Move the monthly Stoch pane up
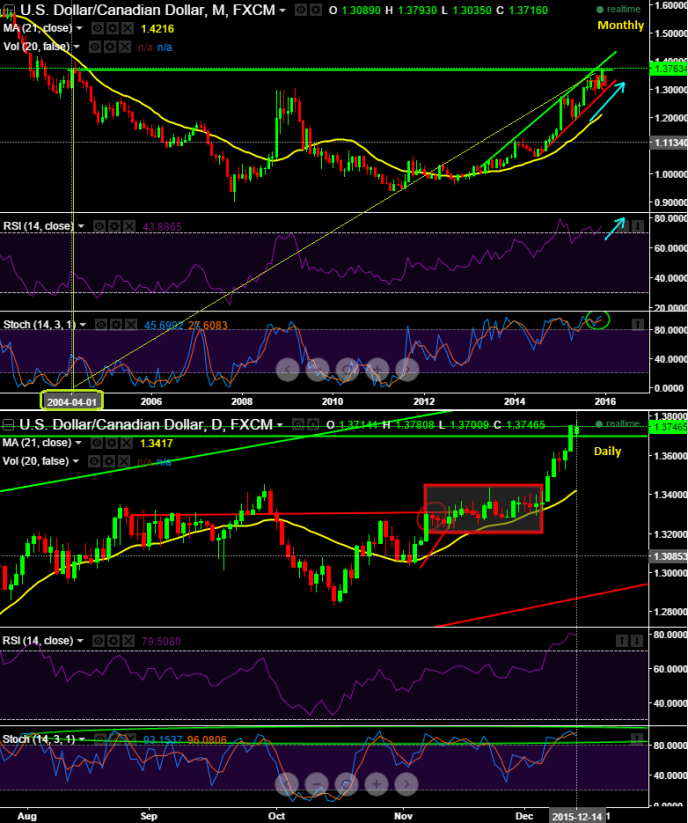 coord(637,325)
